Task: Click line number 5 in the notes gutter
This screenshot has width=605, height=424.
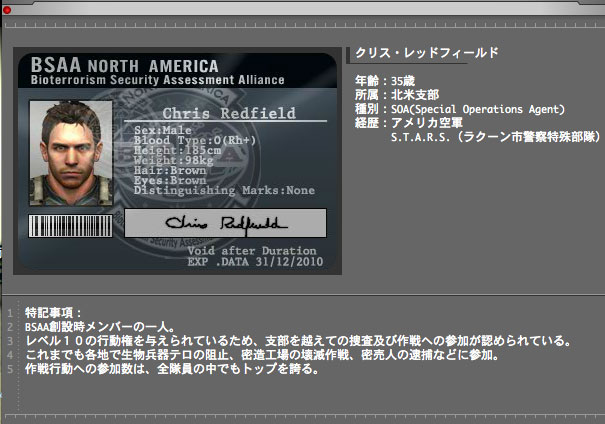Action: 10,369
